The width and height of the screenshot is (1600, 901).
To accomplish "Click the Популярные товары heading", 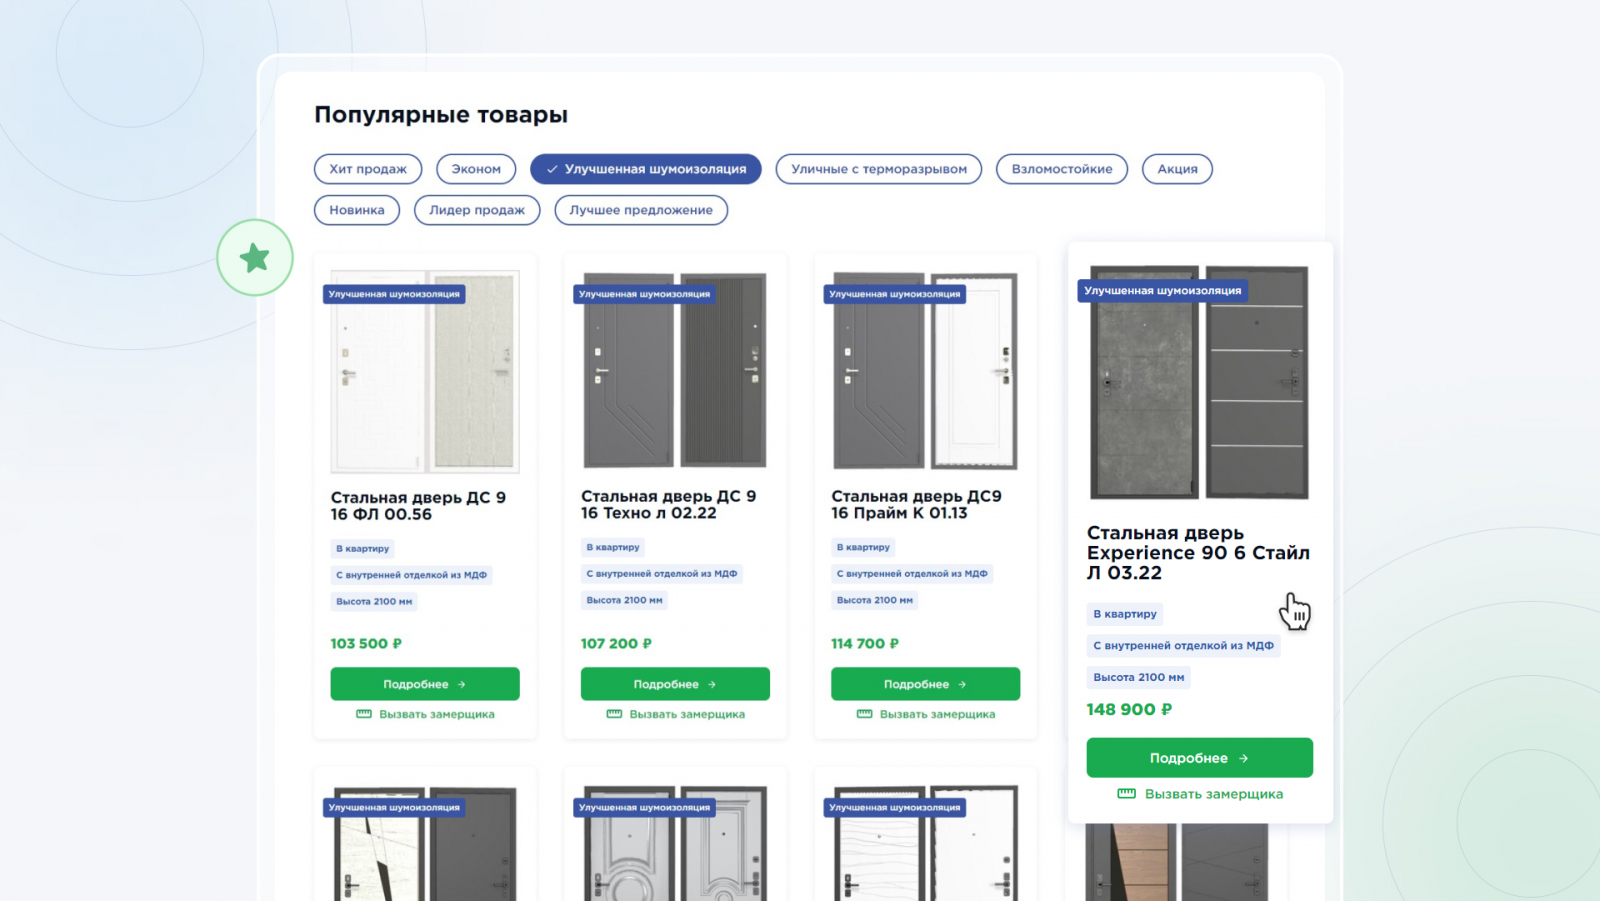I will pyautogui.click(x=441, y=115).
